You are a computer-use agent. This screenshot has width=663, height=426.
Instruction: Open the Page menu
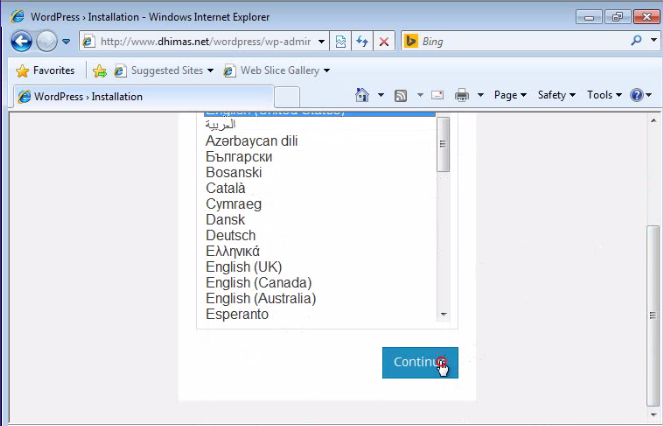(510, 95)
